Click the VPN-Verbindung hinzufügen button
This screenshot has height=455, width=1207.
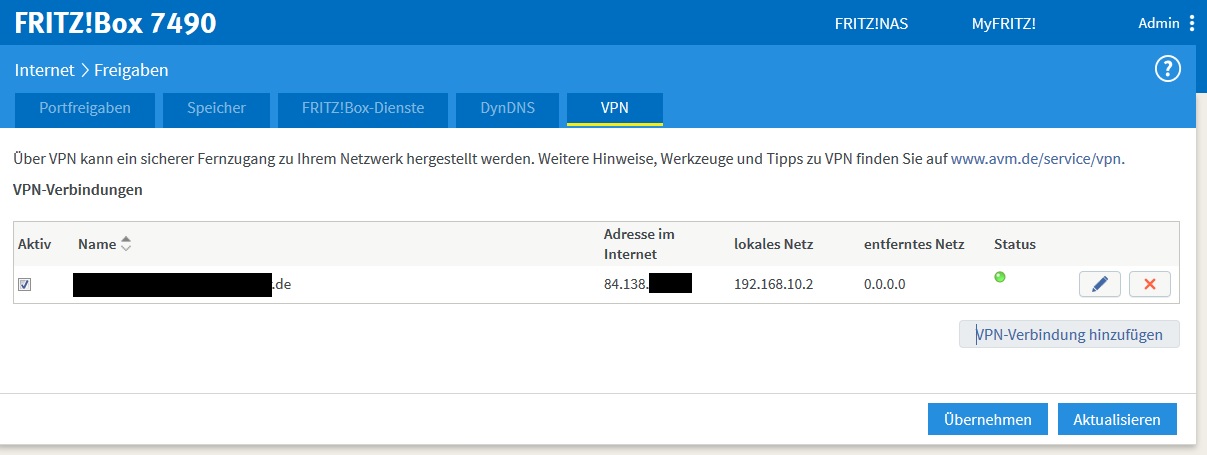1069,334
